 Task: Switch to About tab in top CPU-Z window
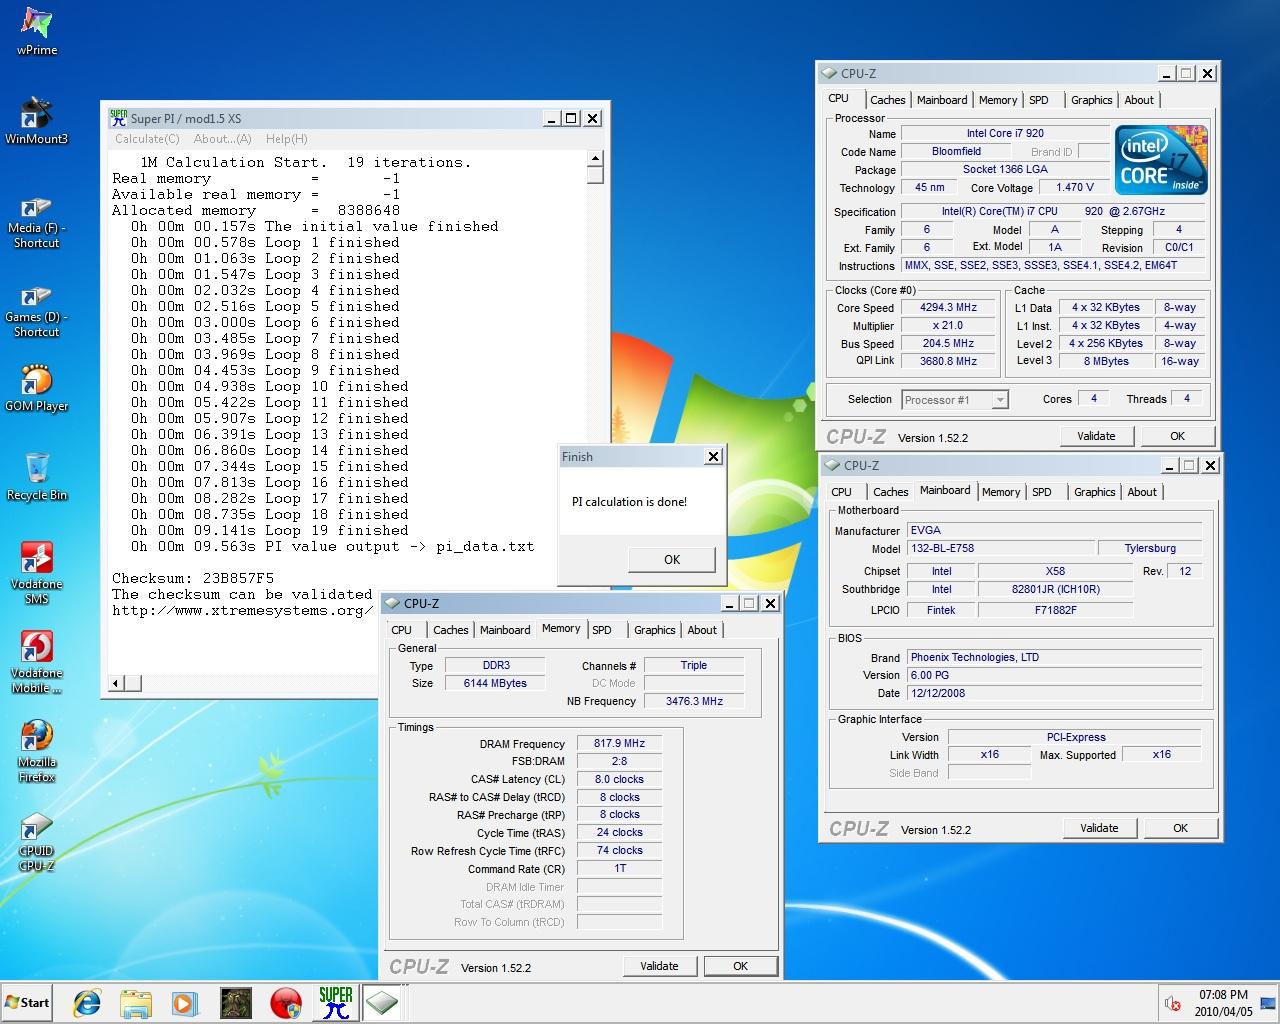(1139, 100)
